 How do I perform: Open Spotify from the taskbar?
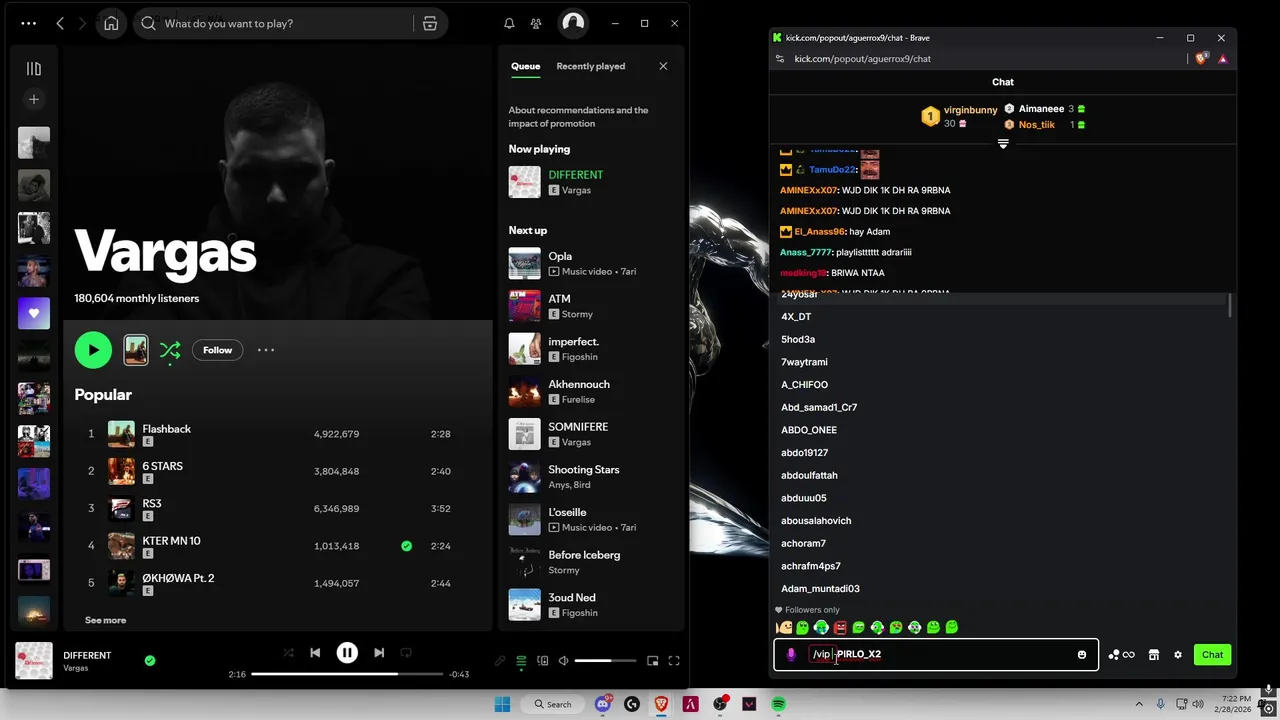778,704
